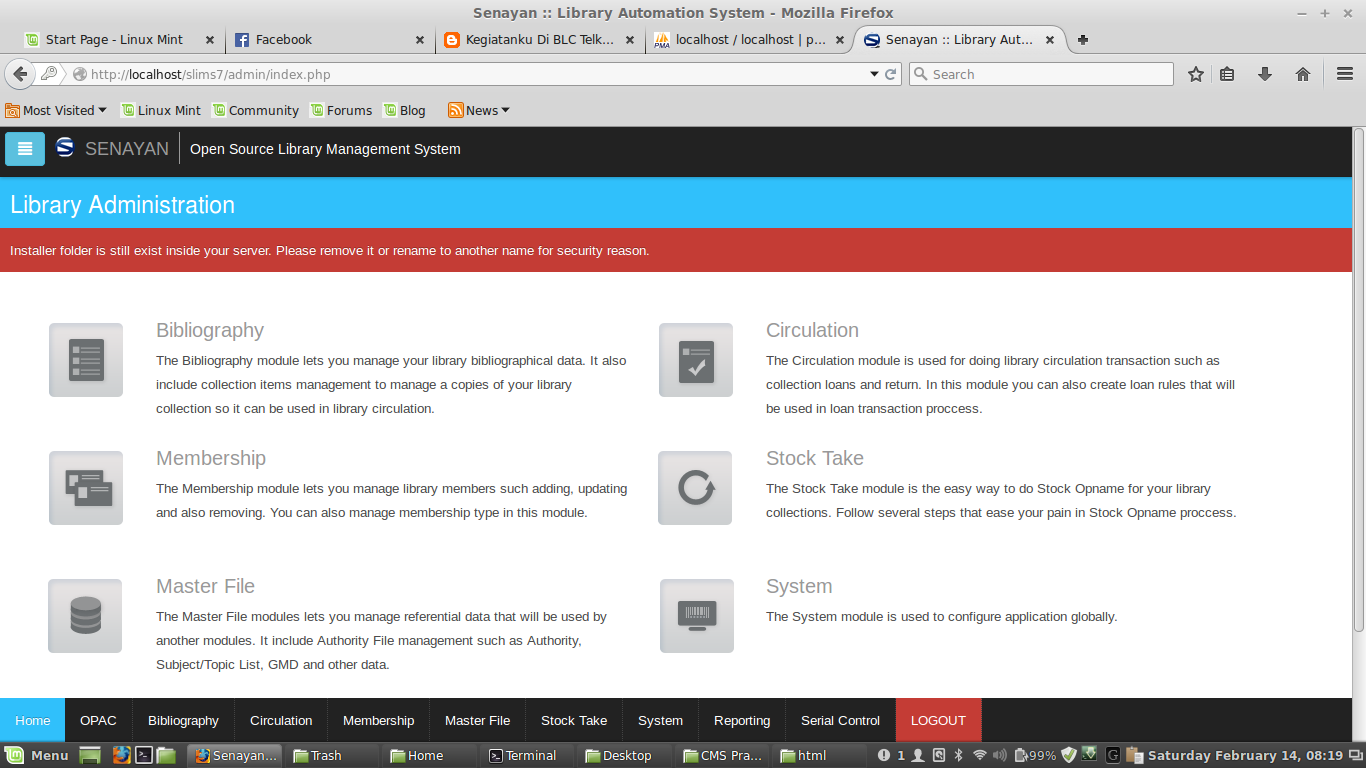Click the Circulation checkmark module icon

(x=695, y=359)
